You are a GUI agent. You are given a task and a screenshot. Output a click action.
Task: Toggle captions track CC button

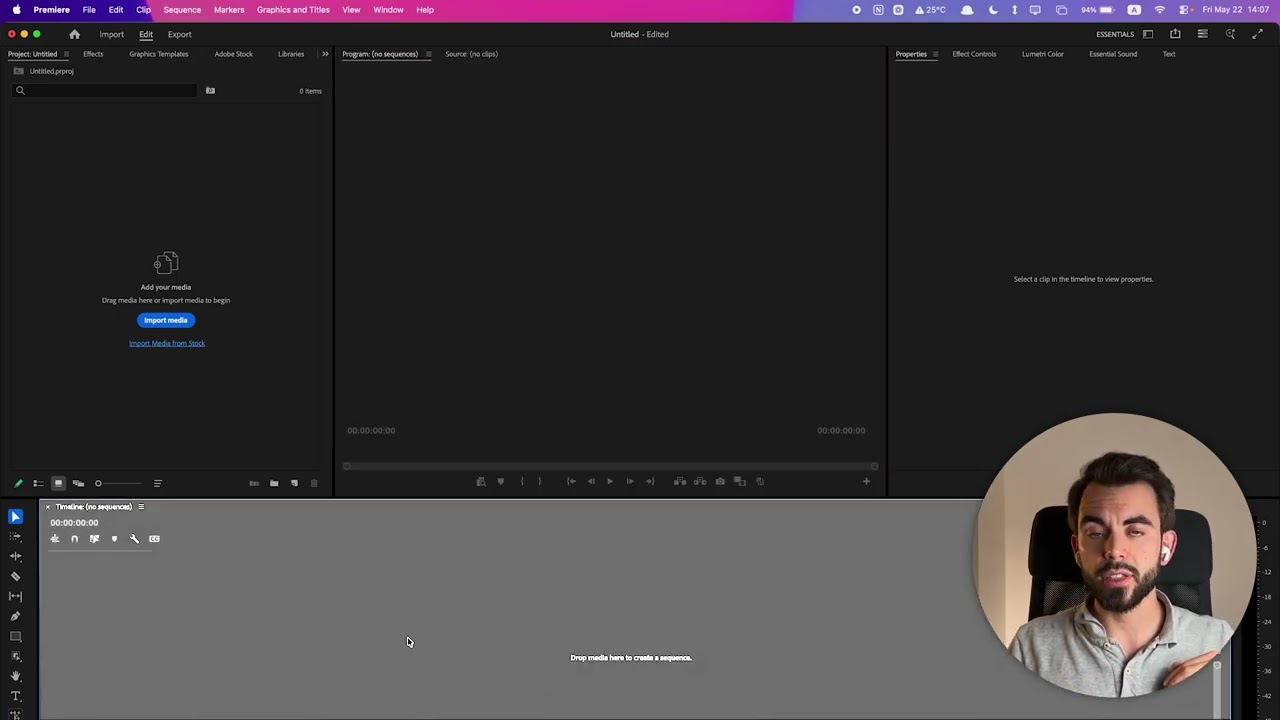click(154, 539)
